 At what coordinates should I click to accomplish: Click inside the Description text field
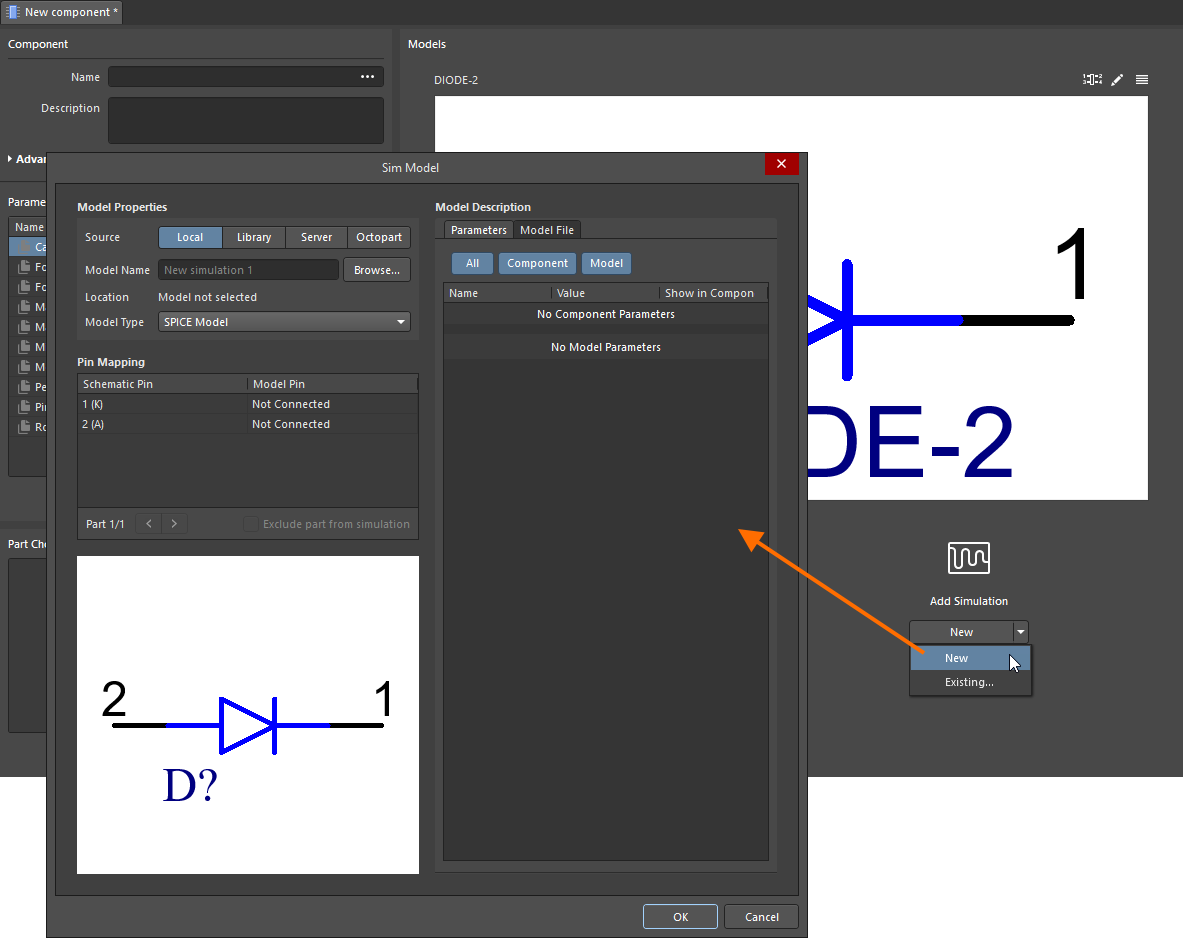click(x=246, y=120)
